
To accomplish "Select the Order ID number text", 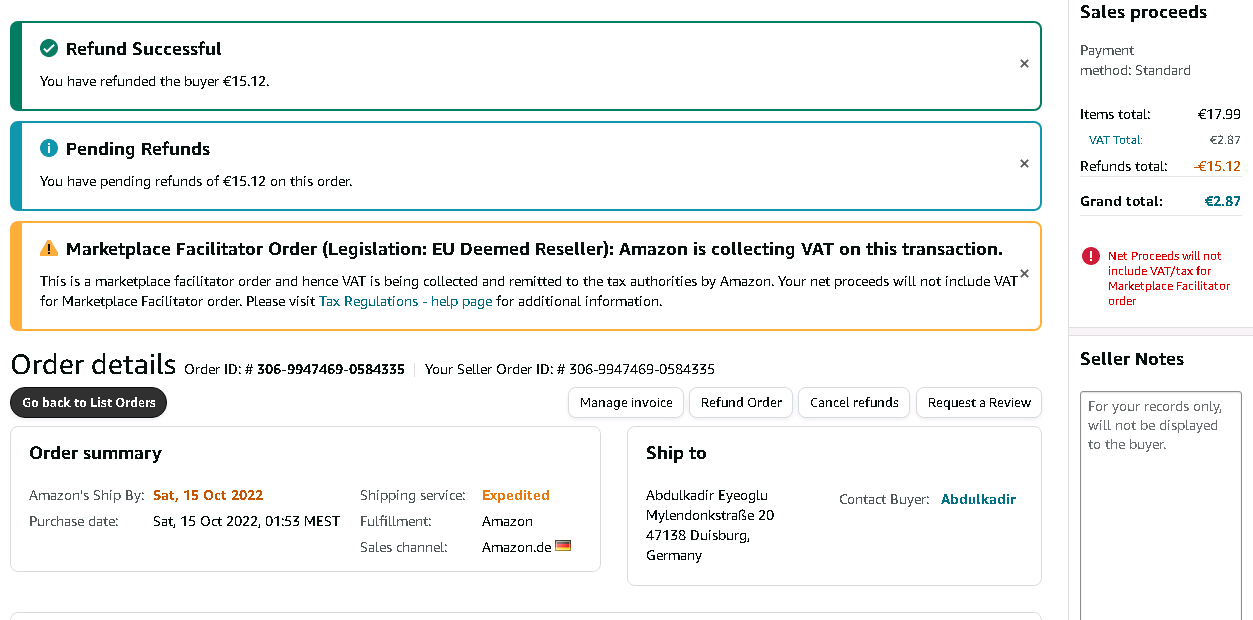I will click(330, 369).
